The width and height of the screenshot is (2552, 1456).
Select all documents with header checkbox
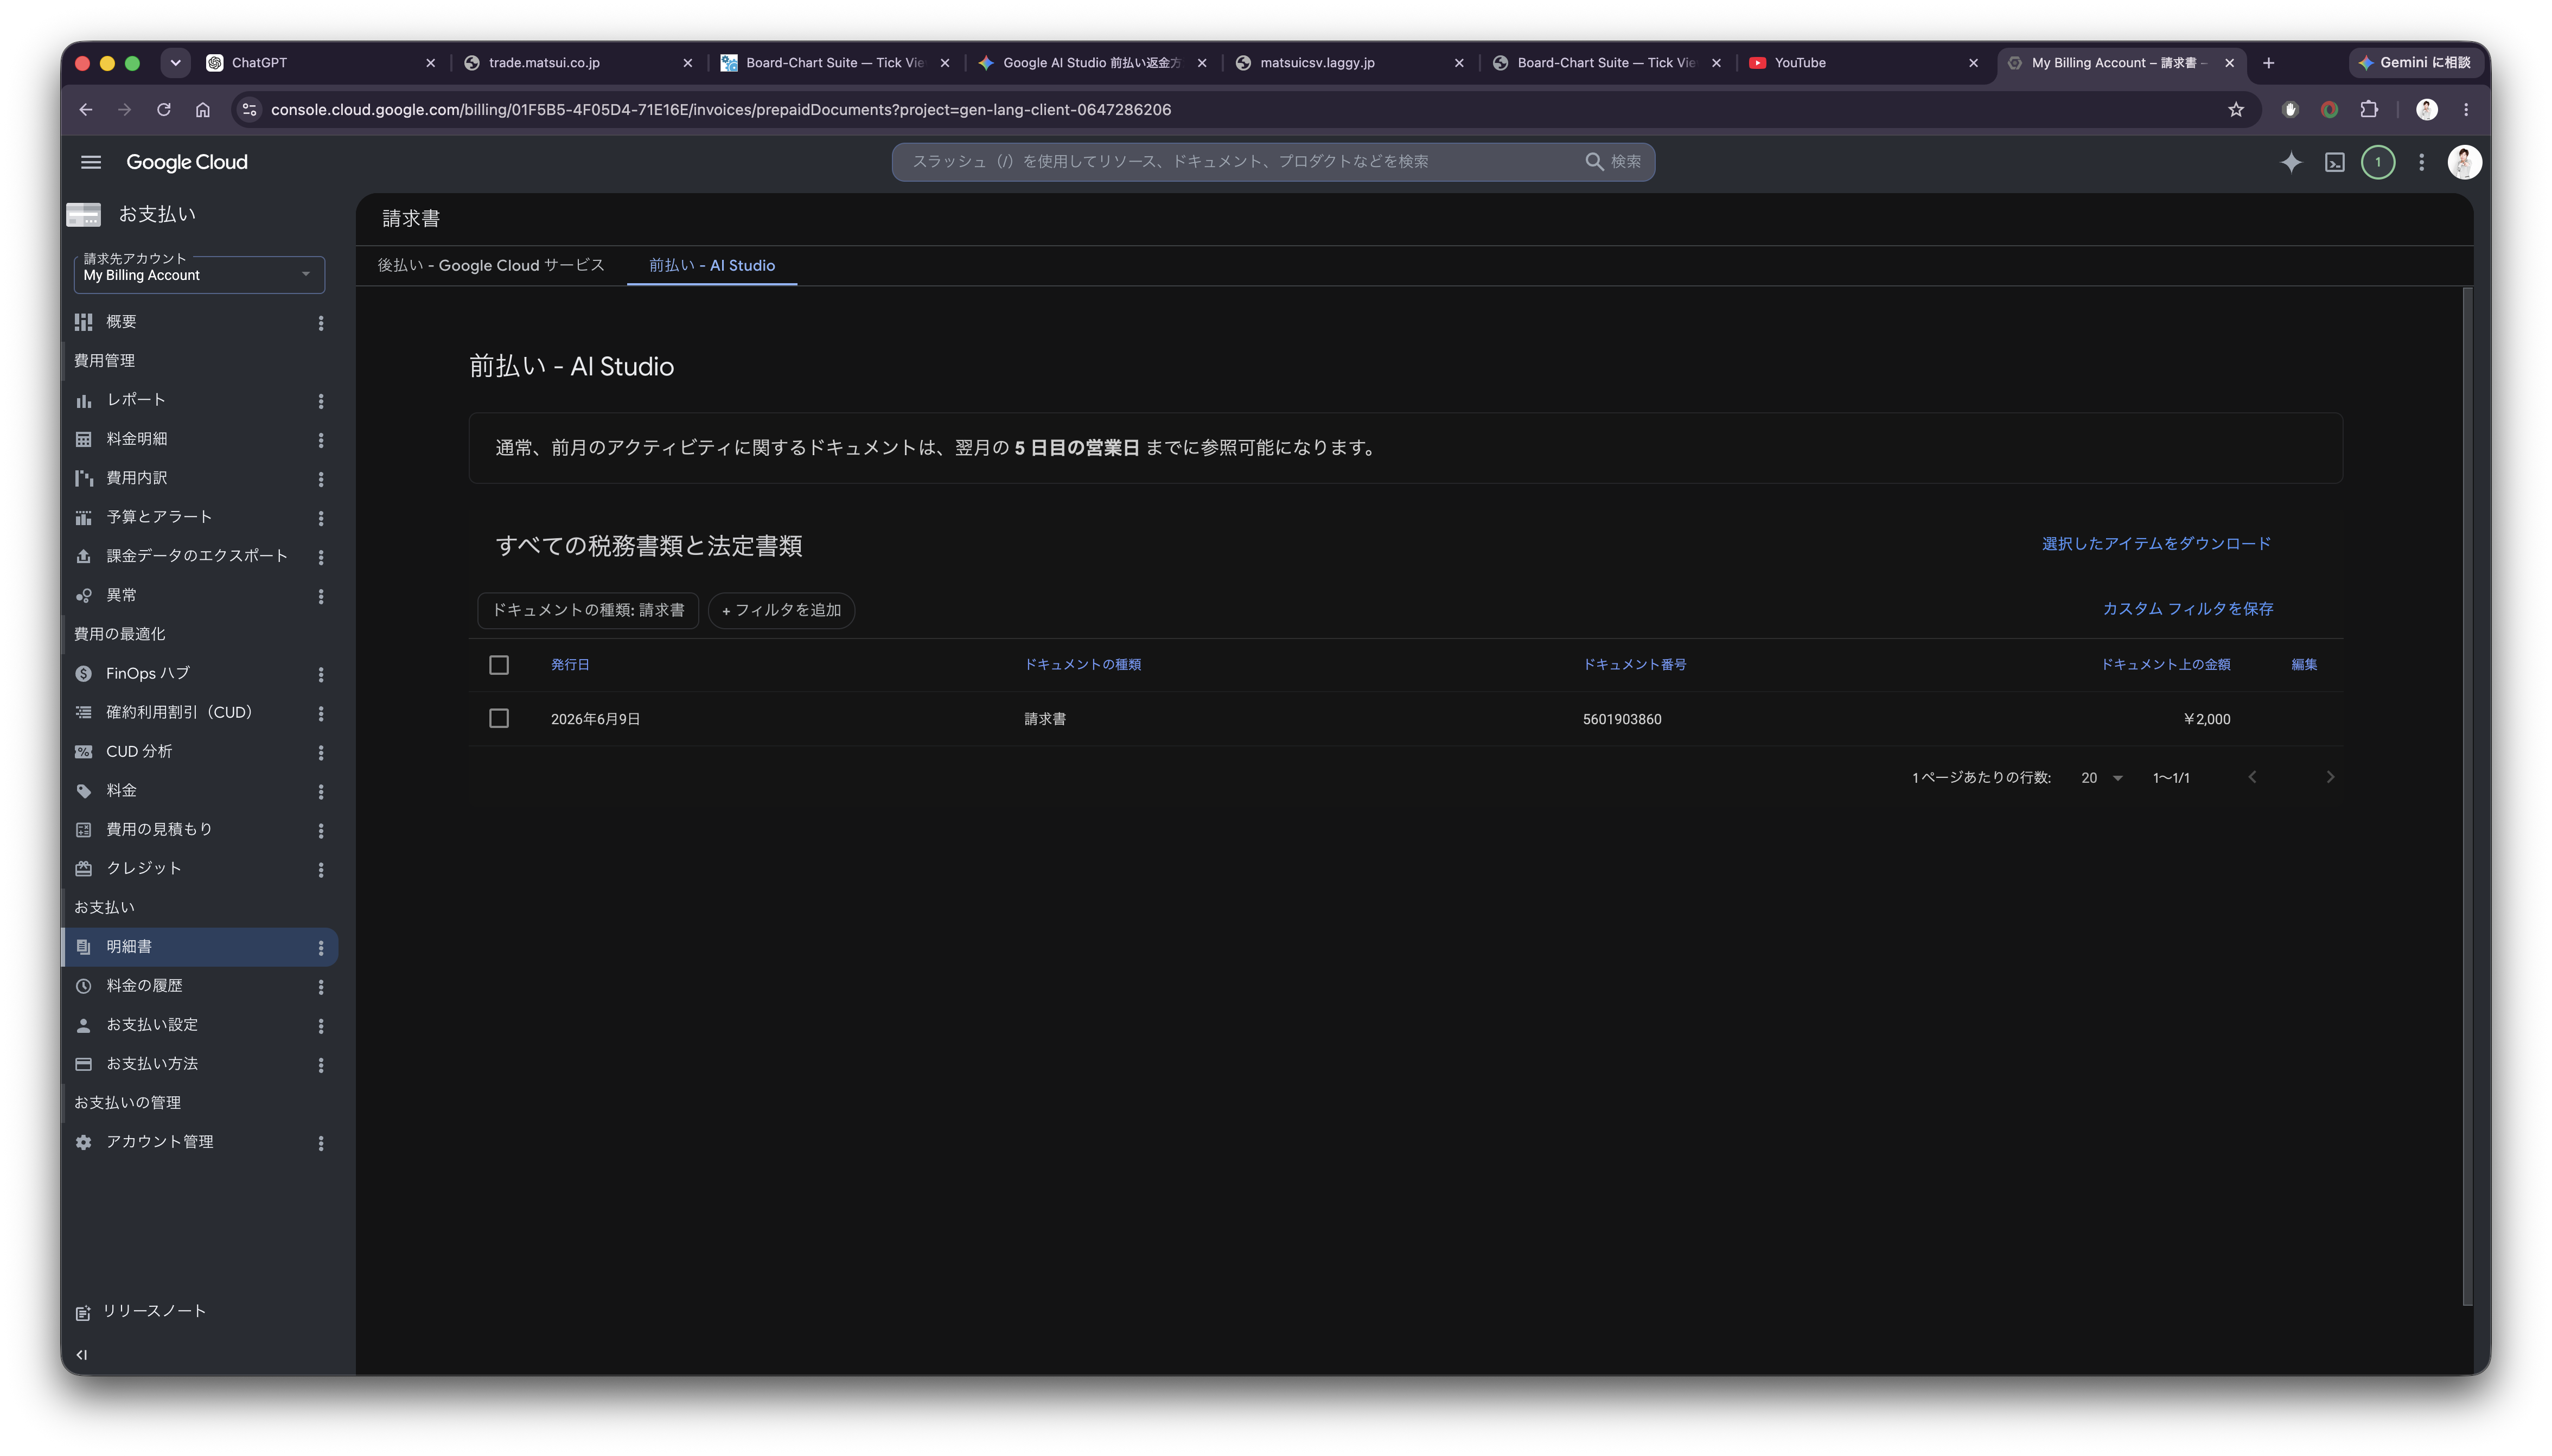pos(499,665)
